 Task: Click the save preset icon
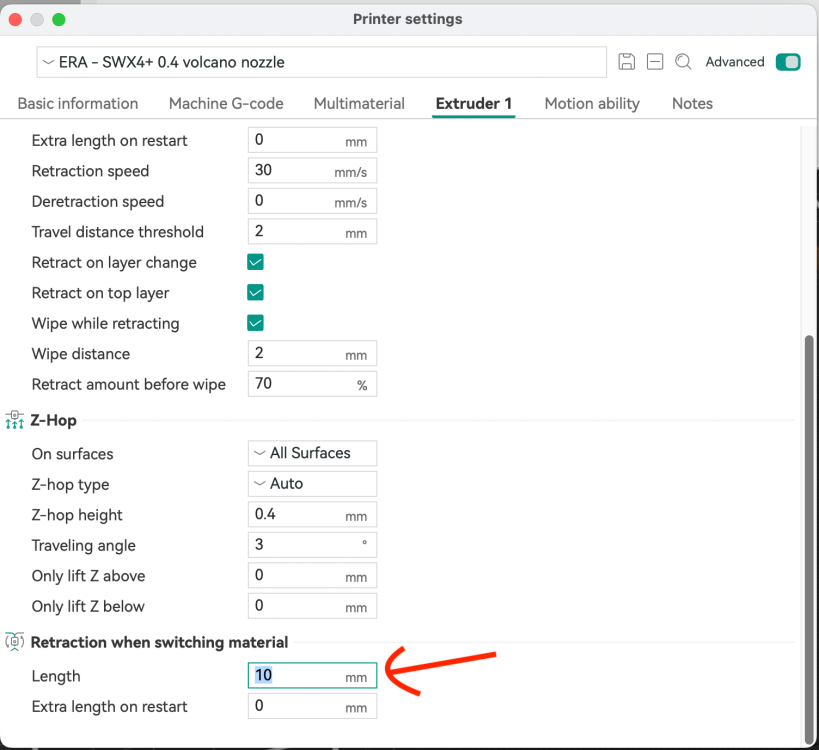pos(627,62)
